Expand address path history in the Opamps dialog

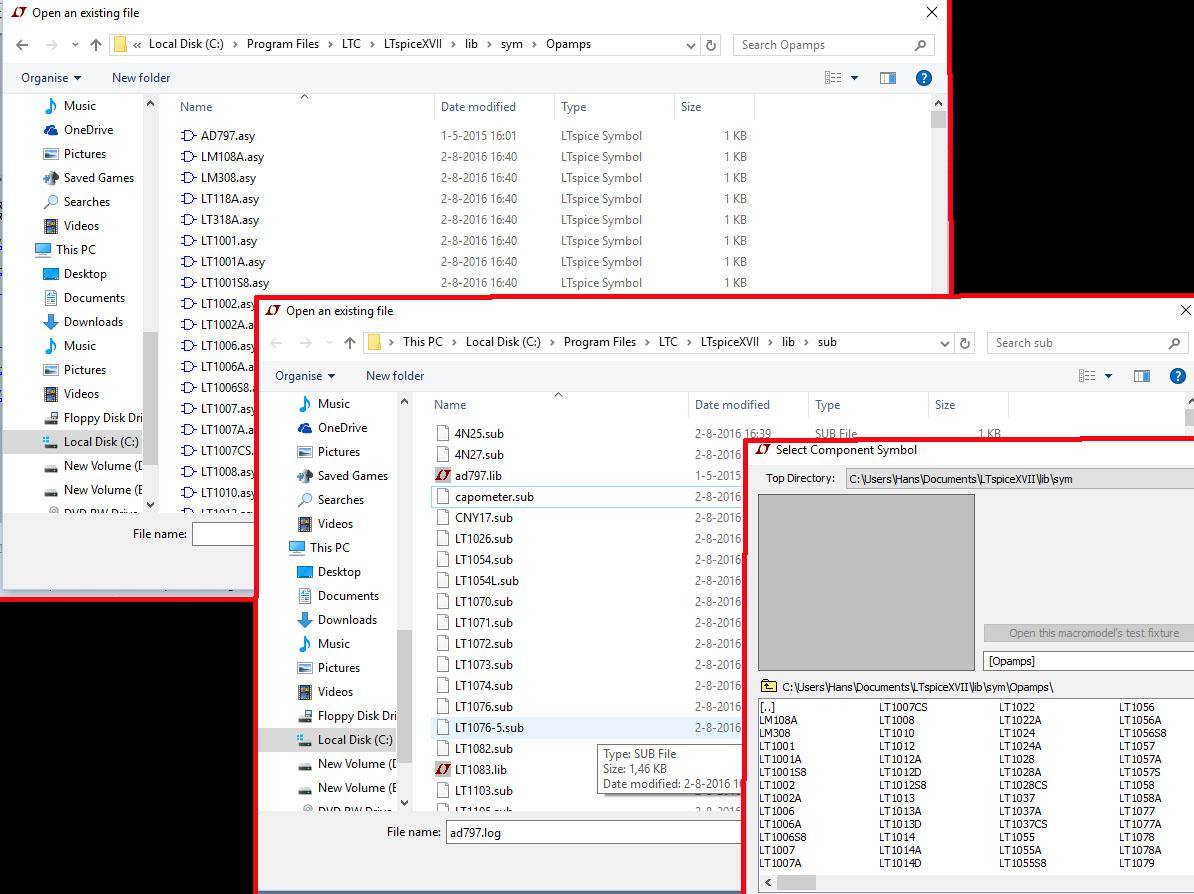691,45
